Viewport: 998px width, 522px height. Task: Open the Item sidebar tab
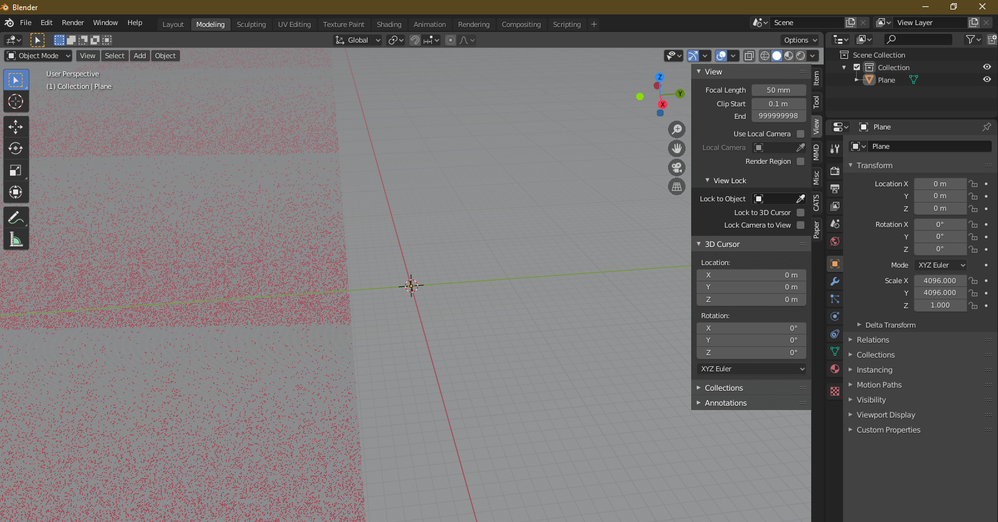(x=817, y=78)
